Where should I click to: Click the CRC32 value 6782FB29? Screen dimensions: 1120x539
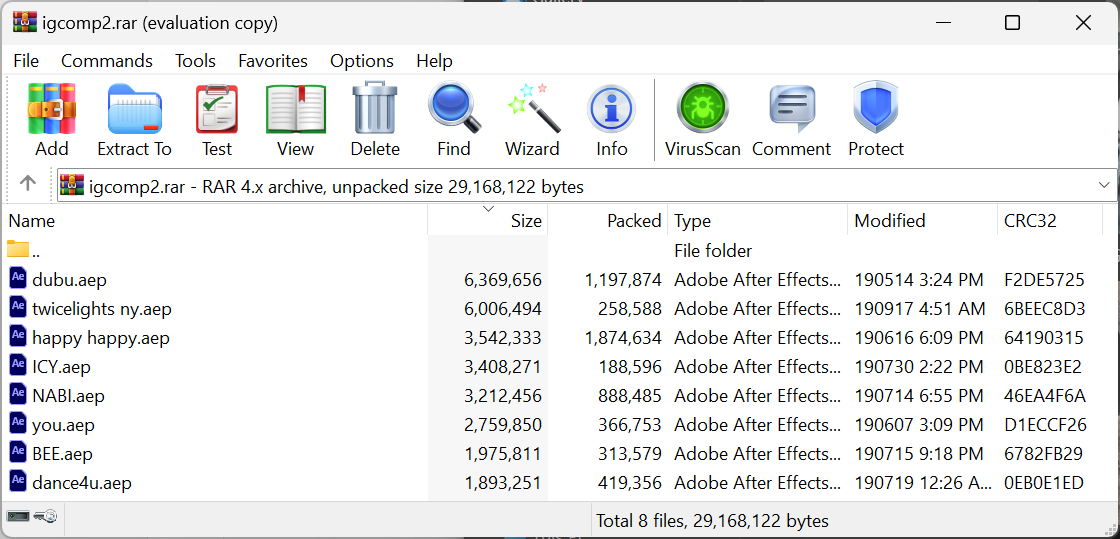tap(1043, 454)
